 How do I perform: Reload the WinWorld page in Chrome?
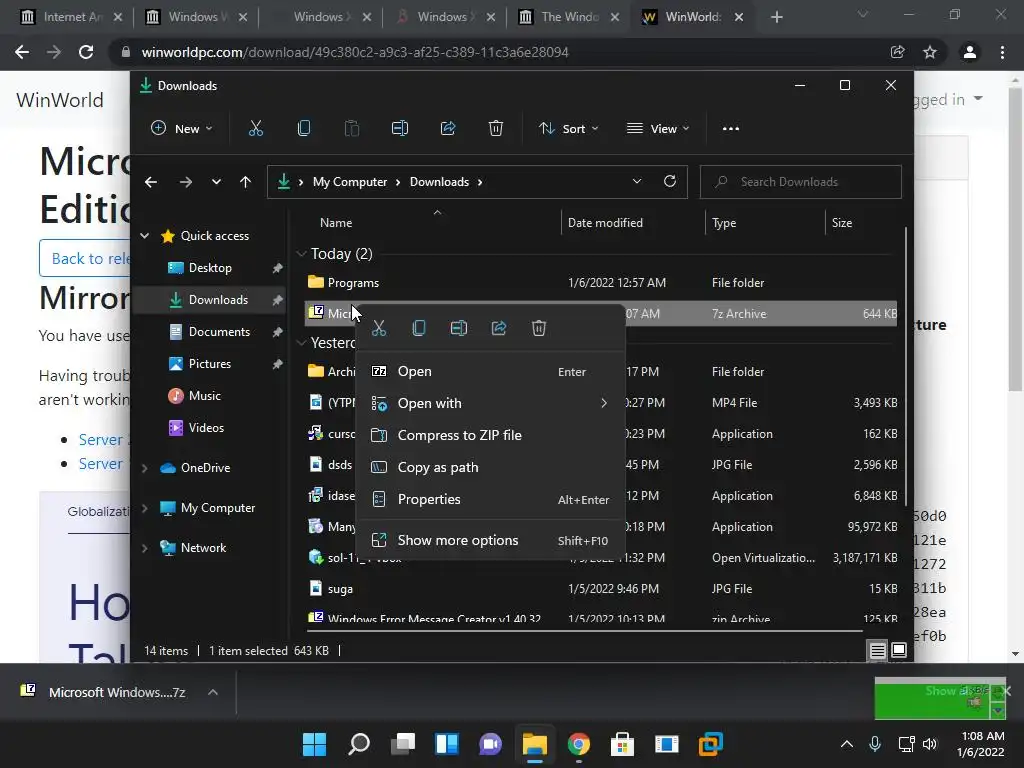[86, 52]
